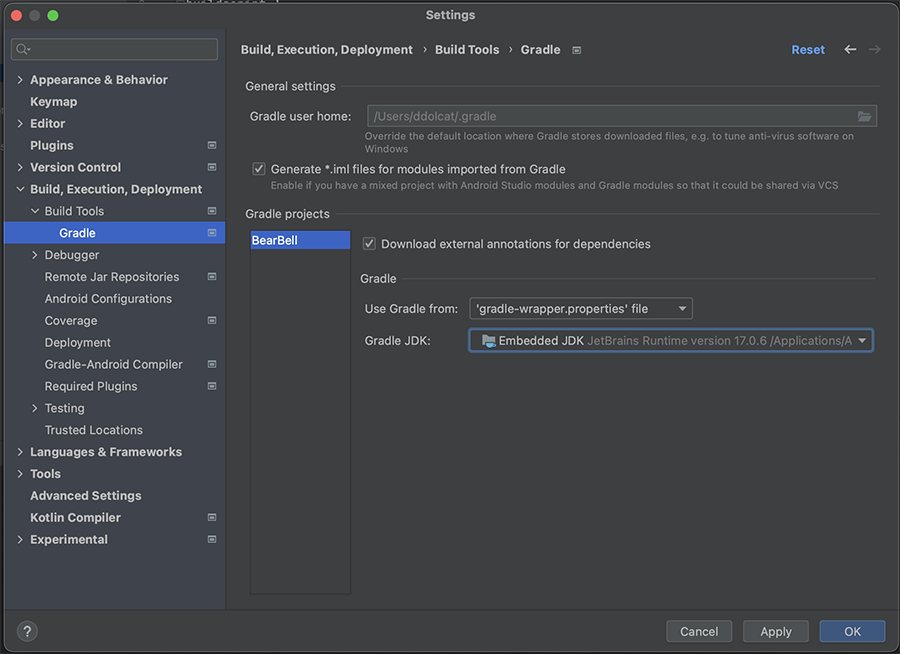Click the icon next to Coverage
This screenshot has width=900, height=654.
point(212,321)
